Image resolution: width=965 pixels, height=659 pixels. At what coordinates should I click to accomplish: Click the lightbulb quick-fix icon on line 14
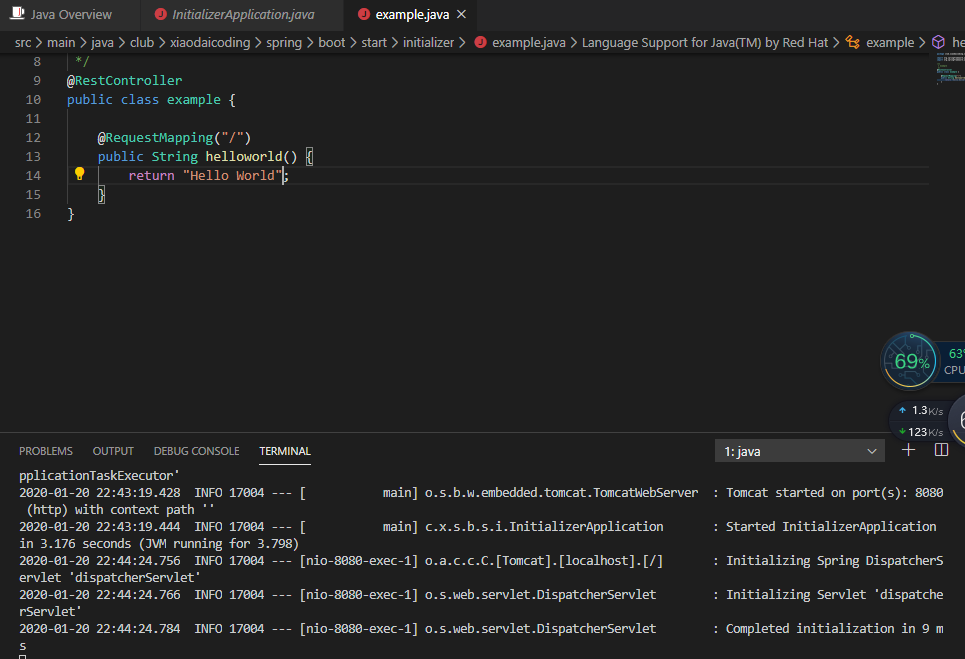80,174
